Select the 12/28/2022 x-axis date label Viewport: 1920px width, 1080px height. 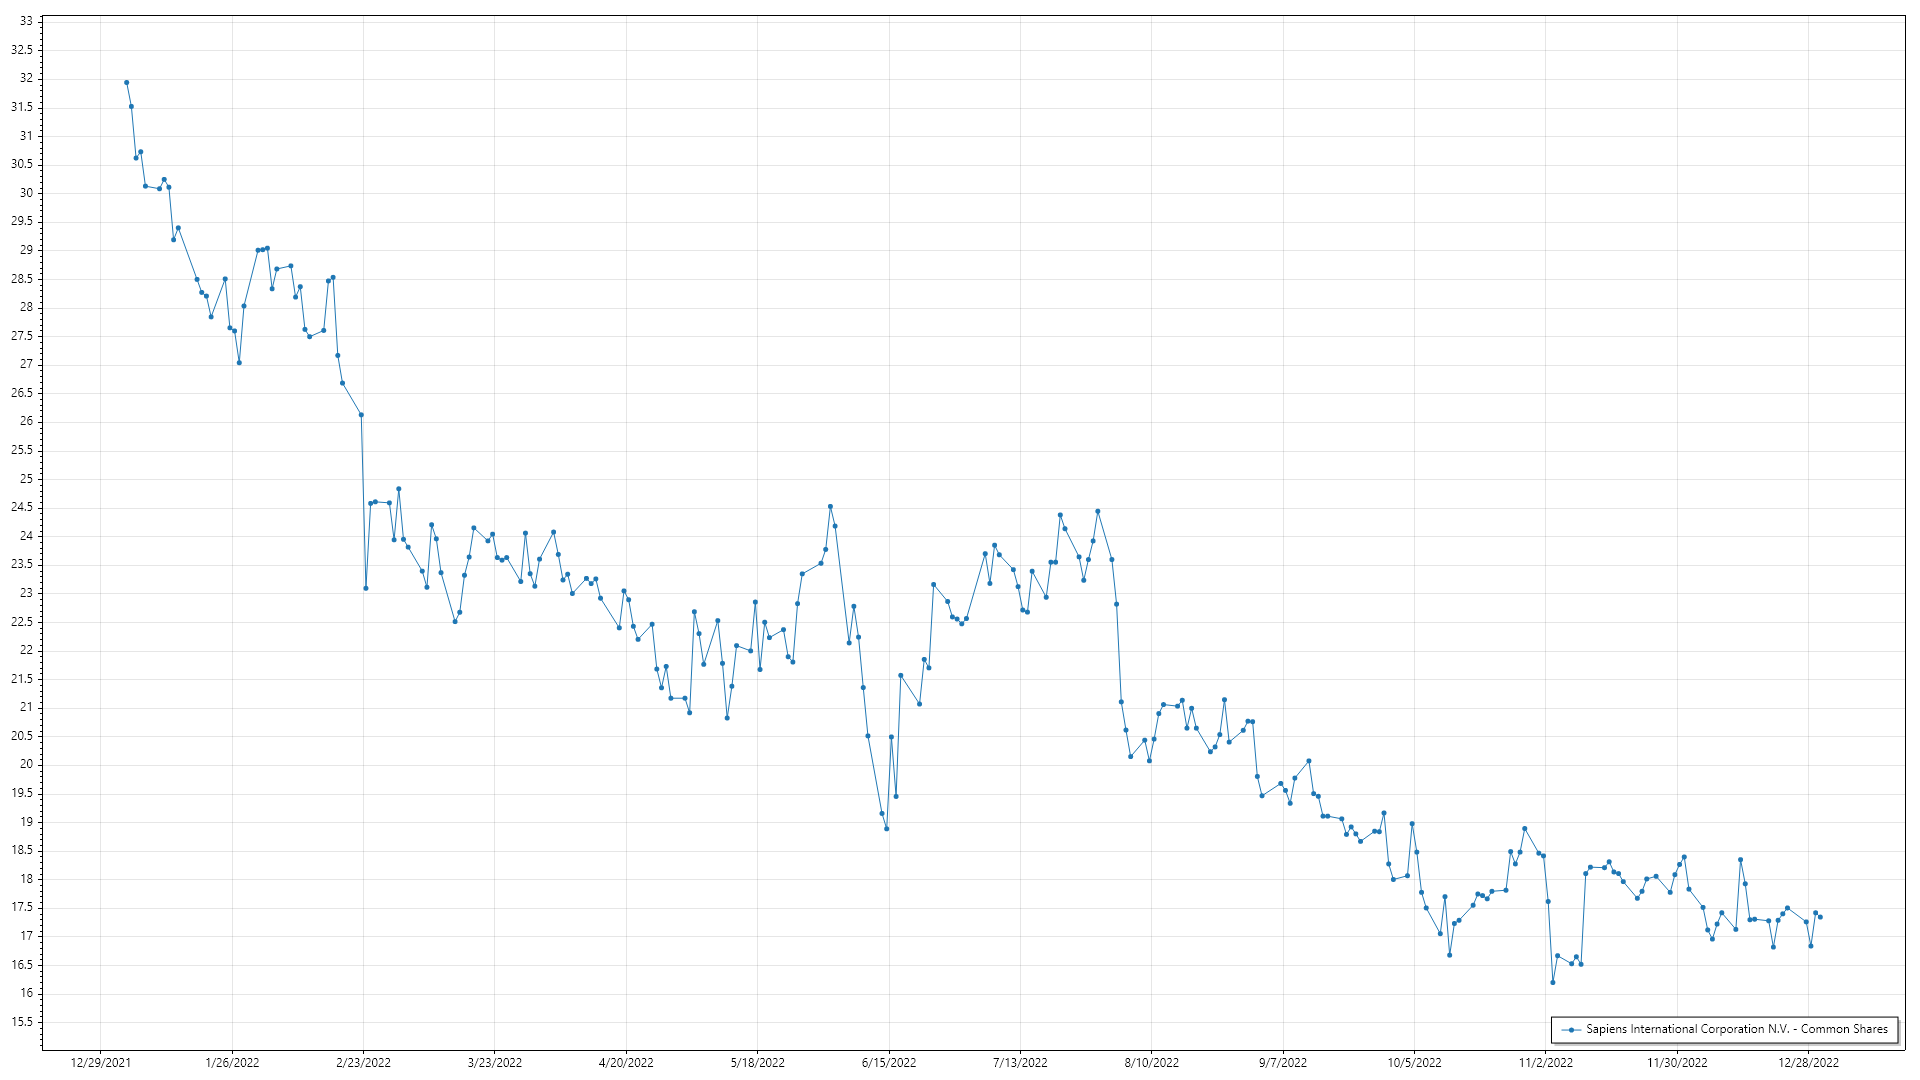point(1808,1062)
